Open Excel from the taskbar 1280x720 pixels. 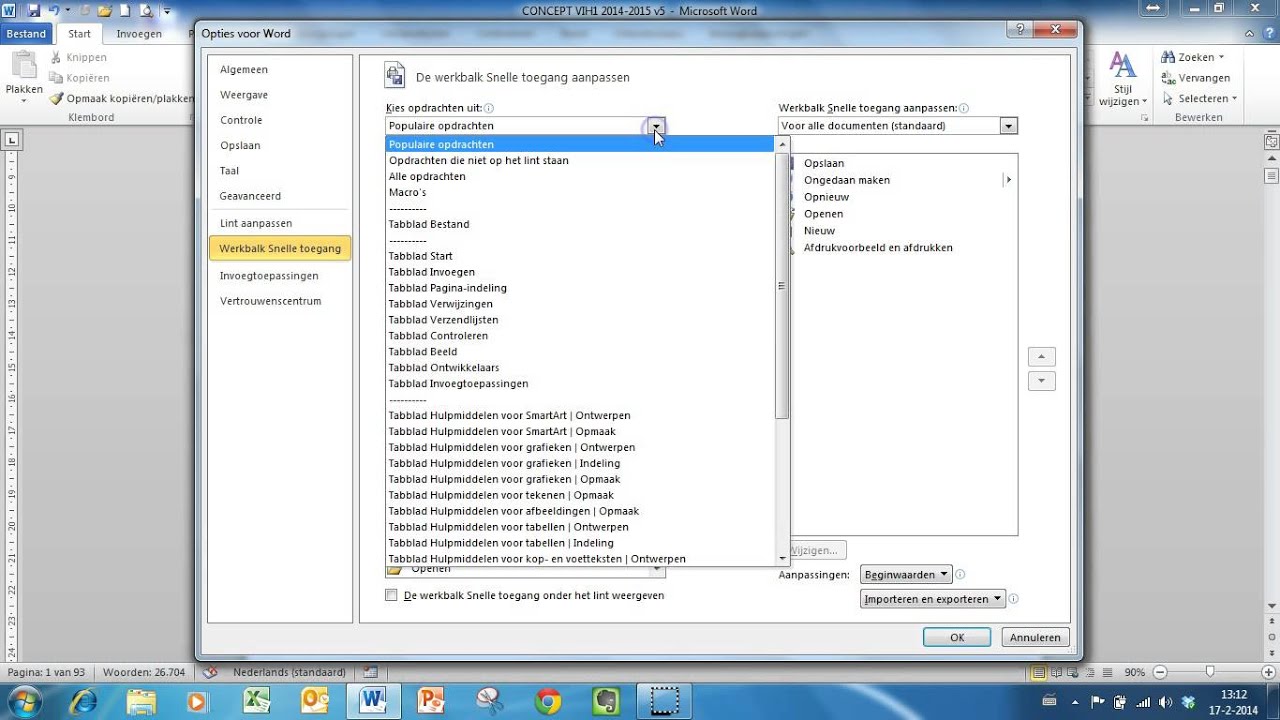[256, 700]
